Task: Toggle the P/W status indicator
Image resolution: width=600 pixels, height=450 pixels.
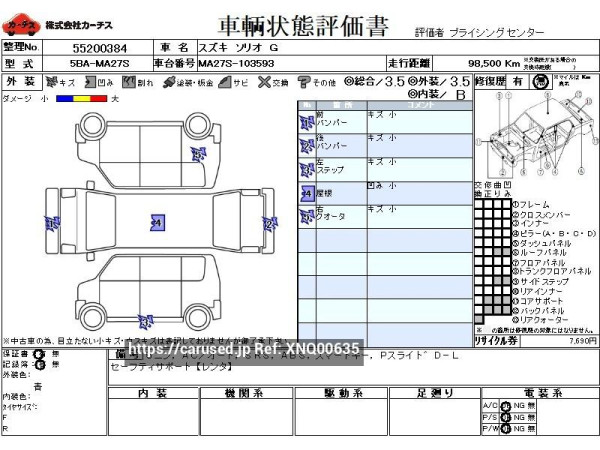Action: (505, 428)
